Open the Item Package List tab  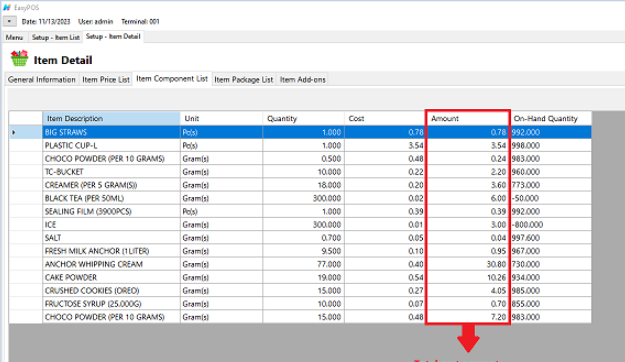coord(244,80)
